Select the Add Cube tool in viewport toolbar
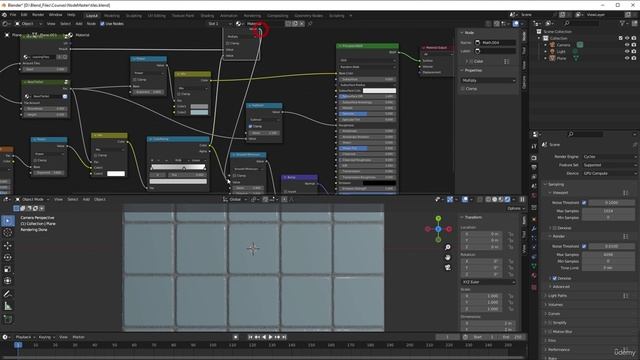Viewport: 640px width, 360px height. coord(8,319)
